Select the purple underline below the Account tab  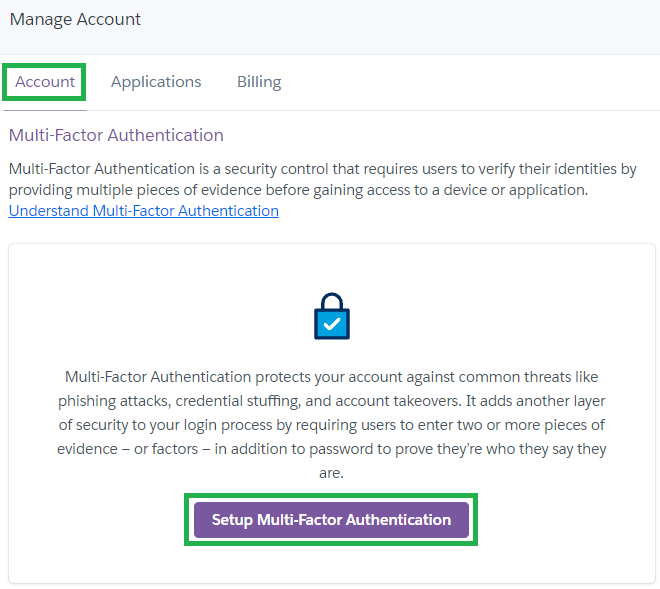45,110
